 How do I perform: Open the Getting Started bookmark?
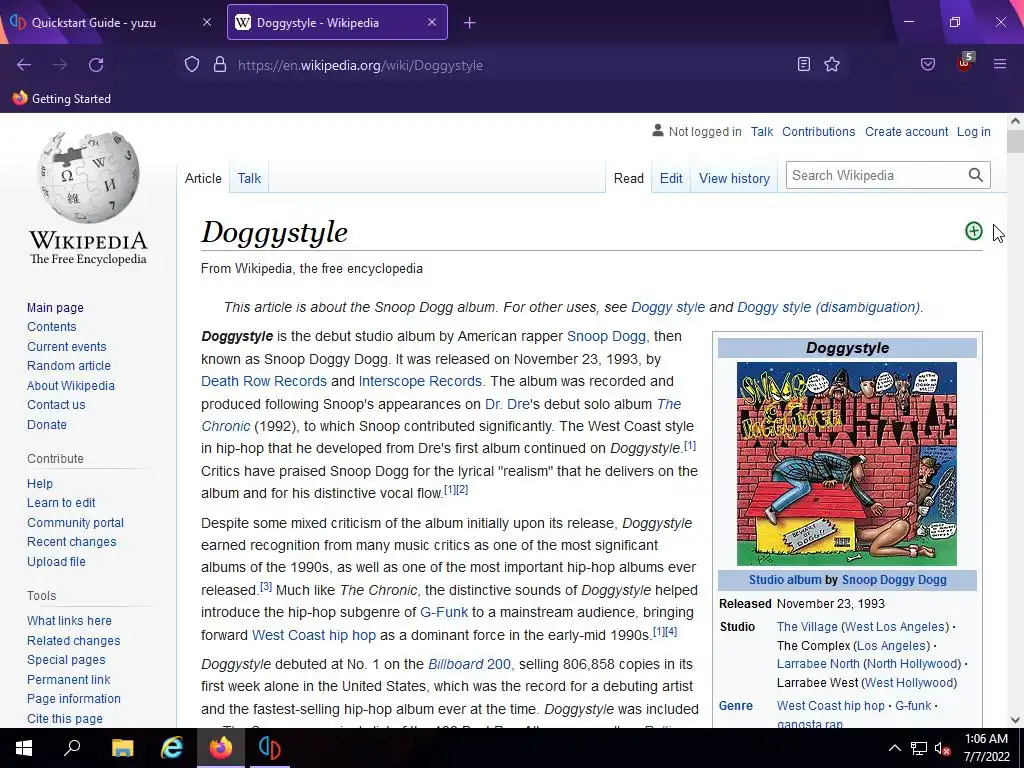click(62, 99)
